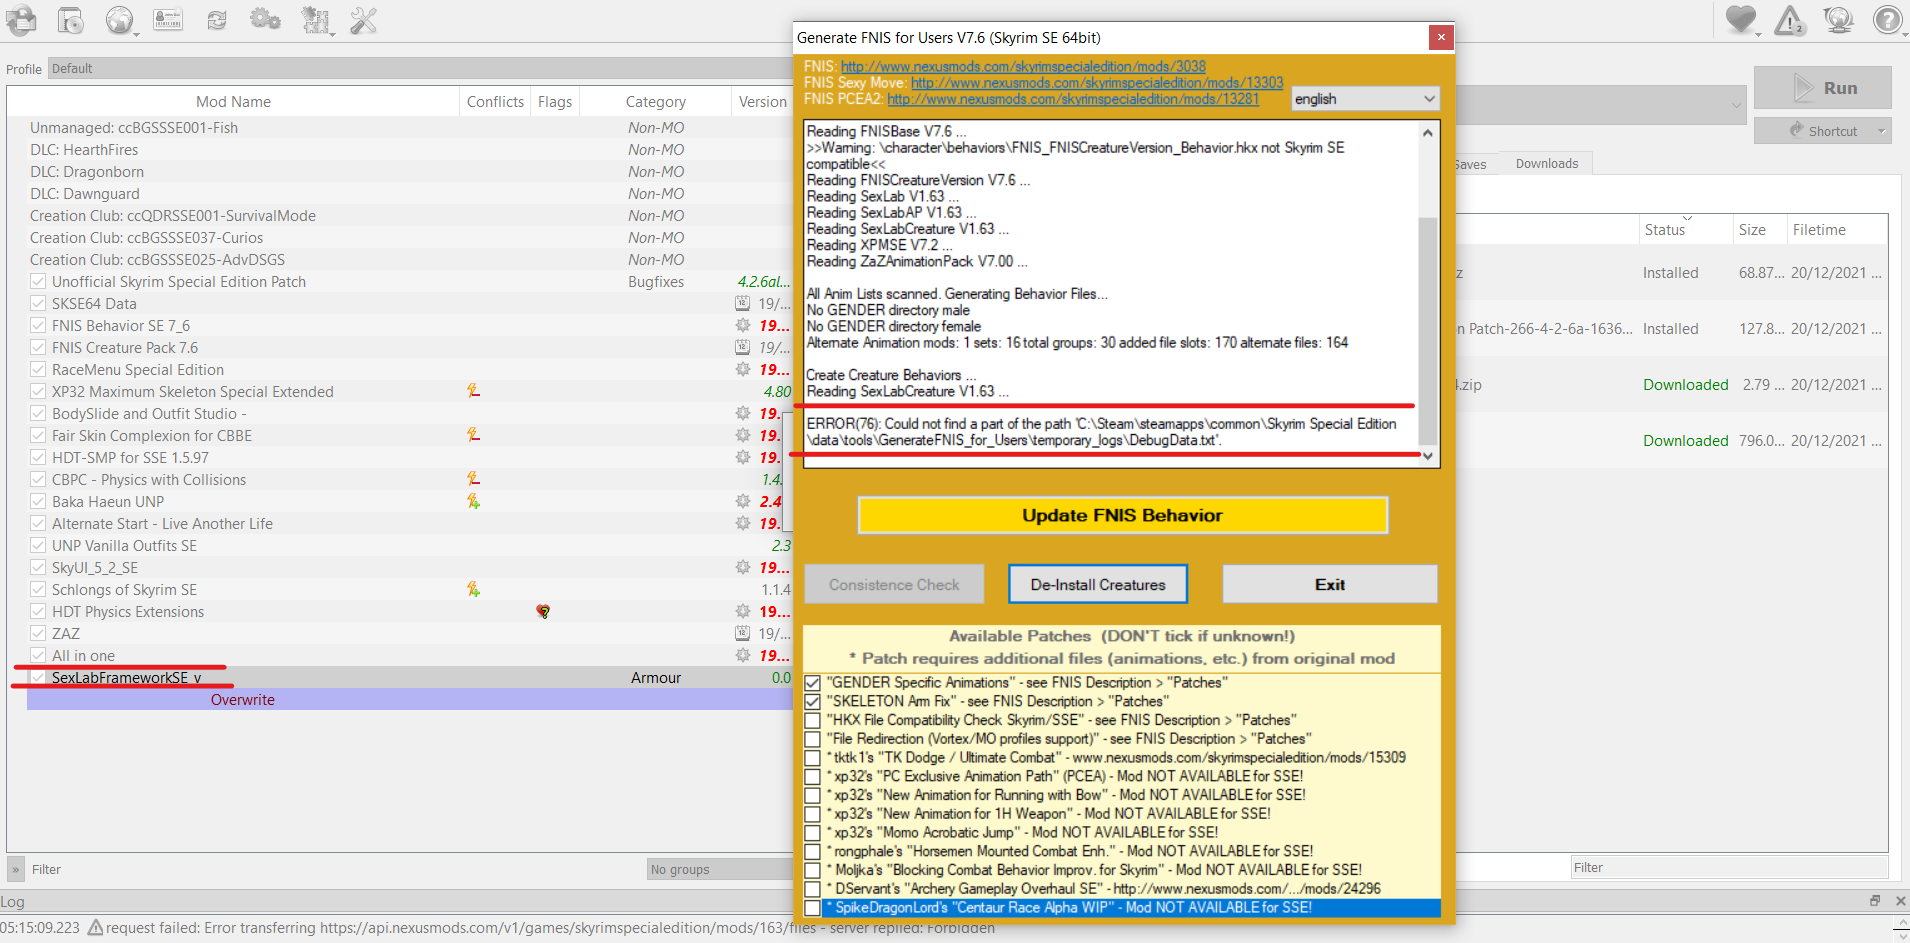The width and height of the screenshot is (1910, 943).
Task: Disable the SKSE64 Data mod checkbox
Action: (38, 304)
